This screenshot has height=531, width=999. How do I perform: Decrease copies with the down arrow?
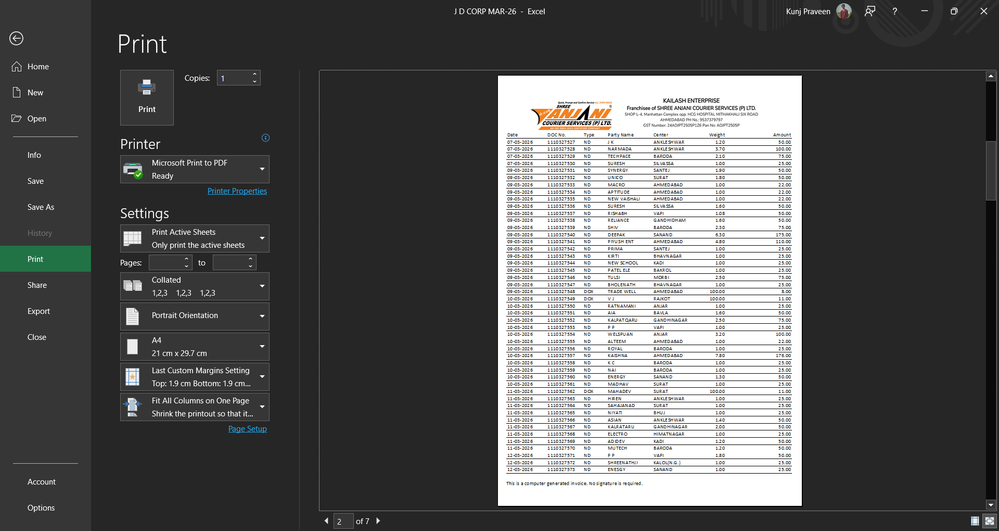point(255,82)
